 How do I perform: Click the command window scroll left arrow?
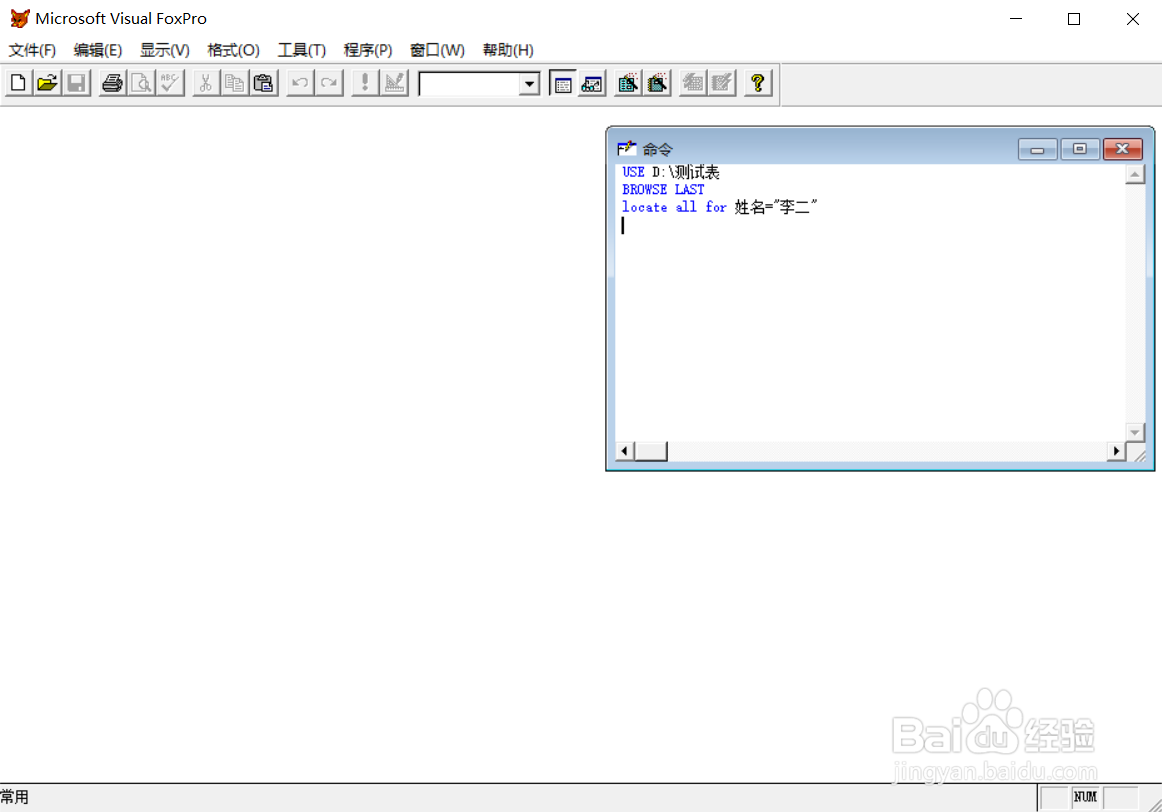(625, 451)
